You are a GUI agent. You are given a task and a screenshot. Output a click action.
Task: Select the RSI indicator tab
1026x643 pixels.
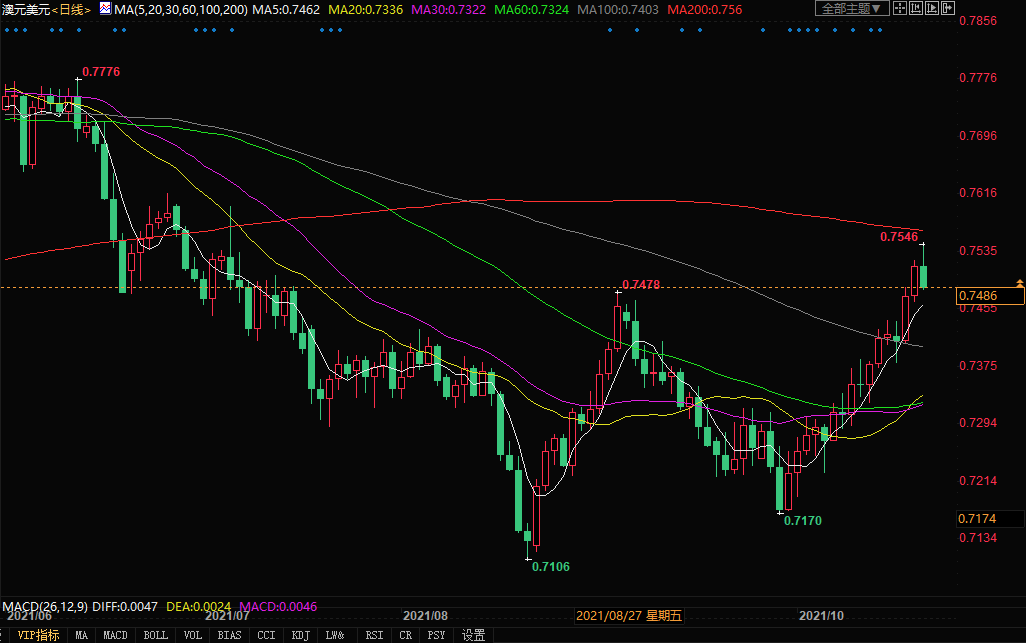pos(374,635)
